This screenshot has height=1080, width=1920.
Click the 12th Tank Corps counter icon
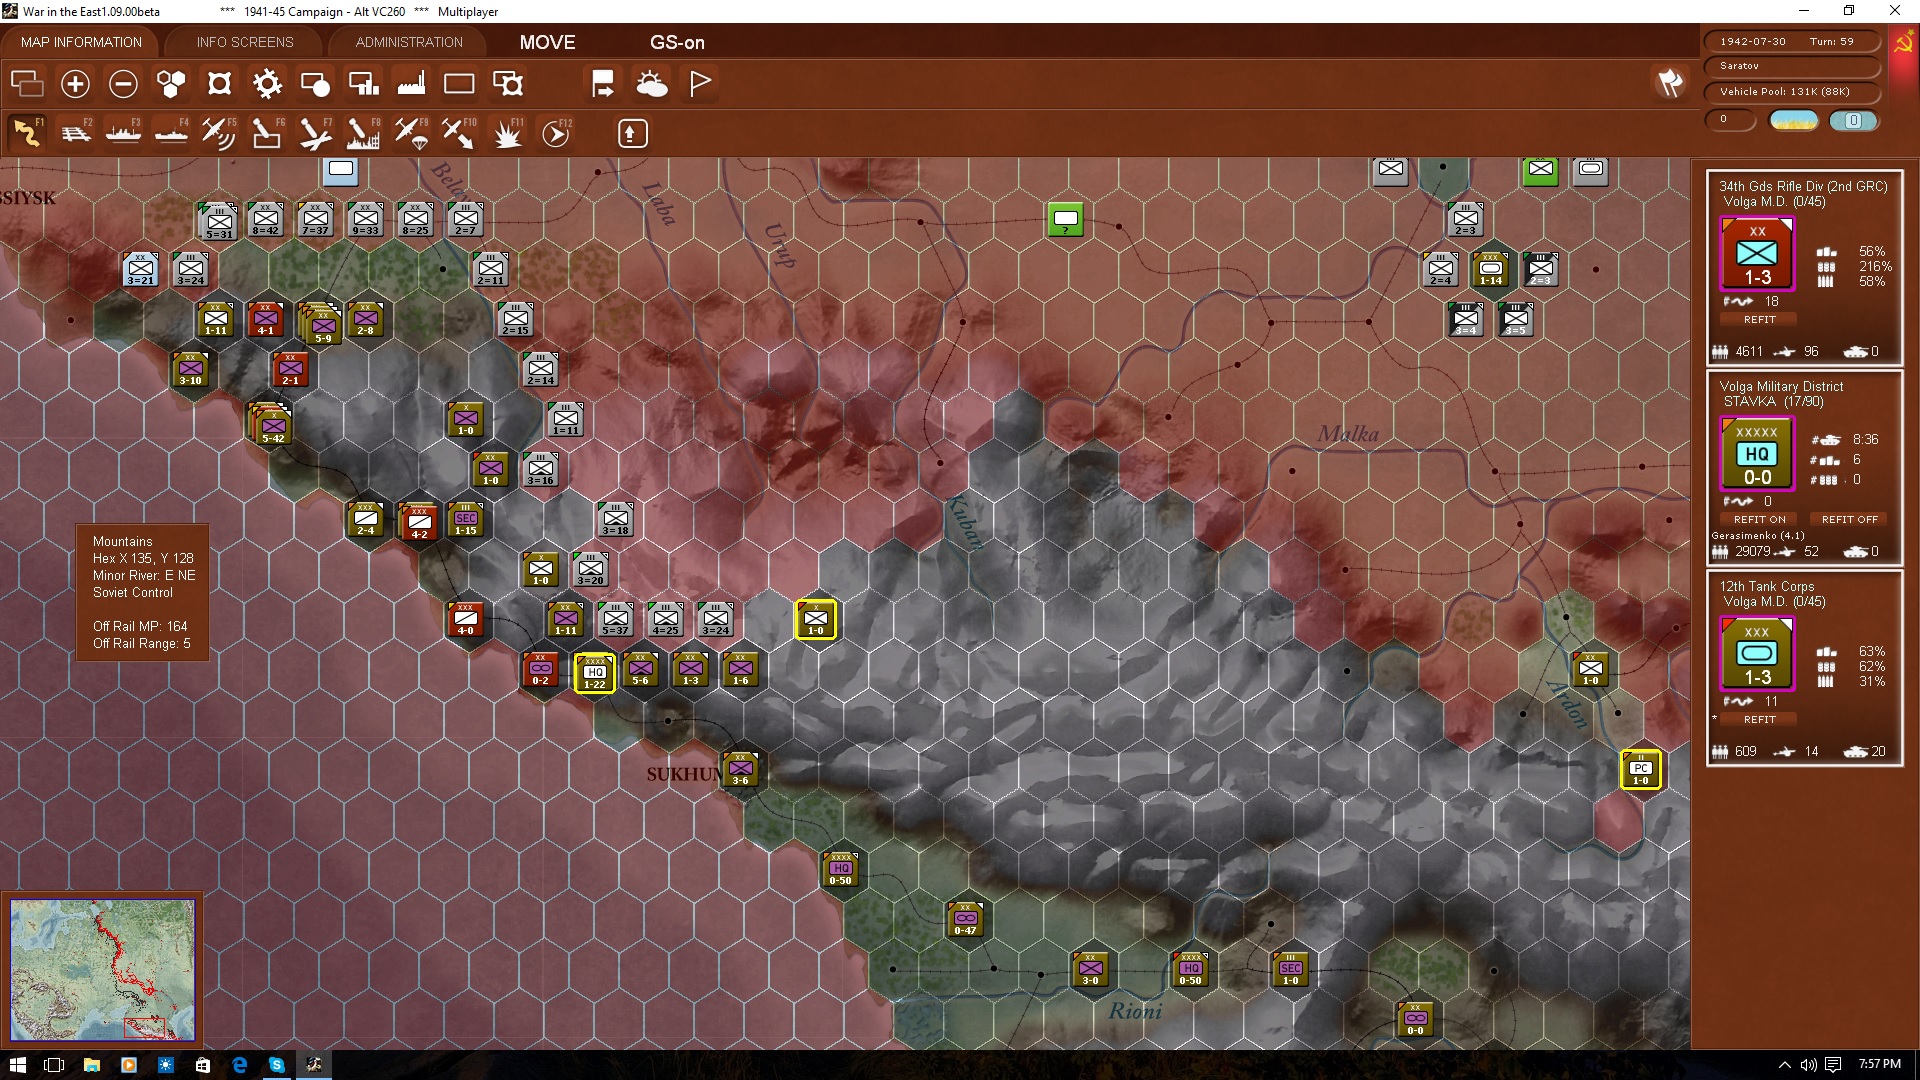(x=1757, y=654)
